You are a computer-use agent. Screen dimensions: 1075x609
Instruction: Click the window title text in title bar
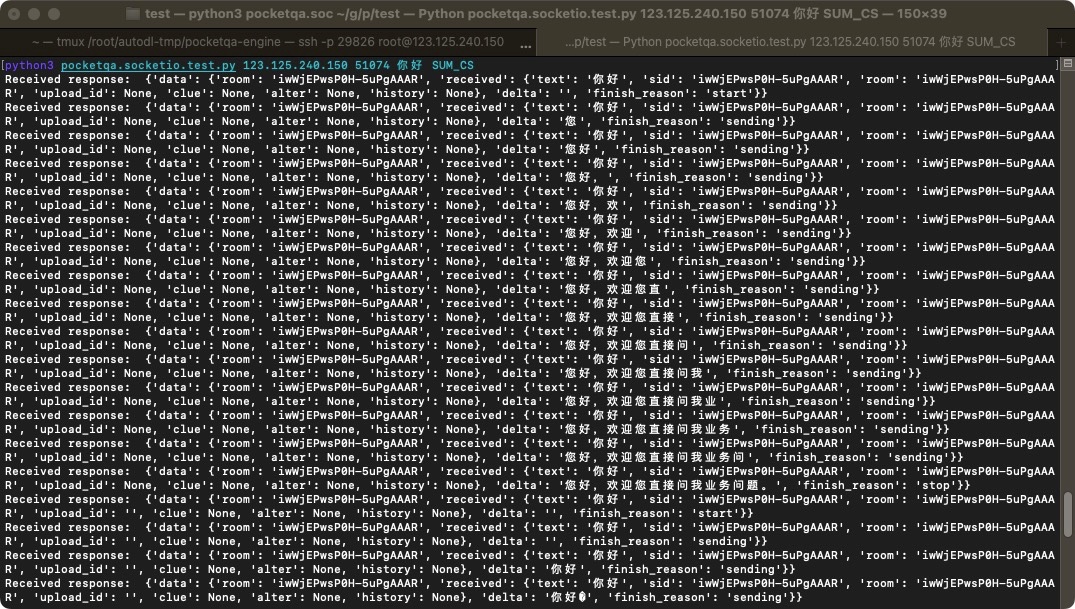545,14
